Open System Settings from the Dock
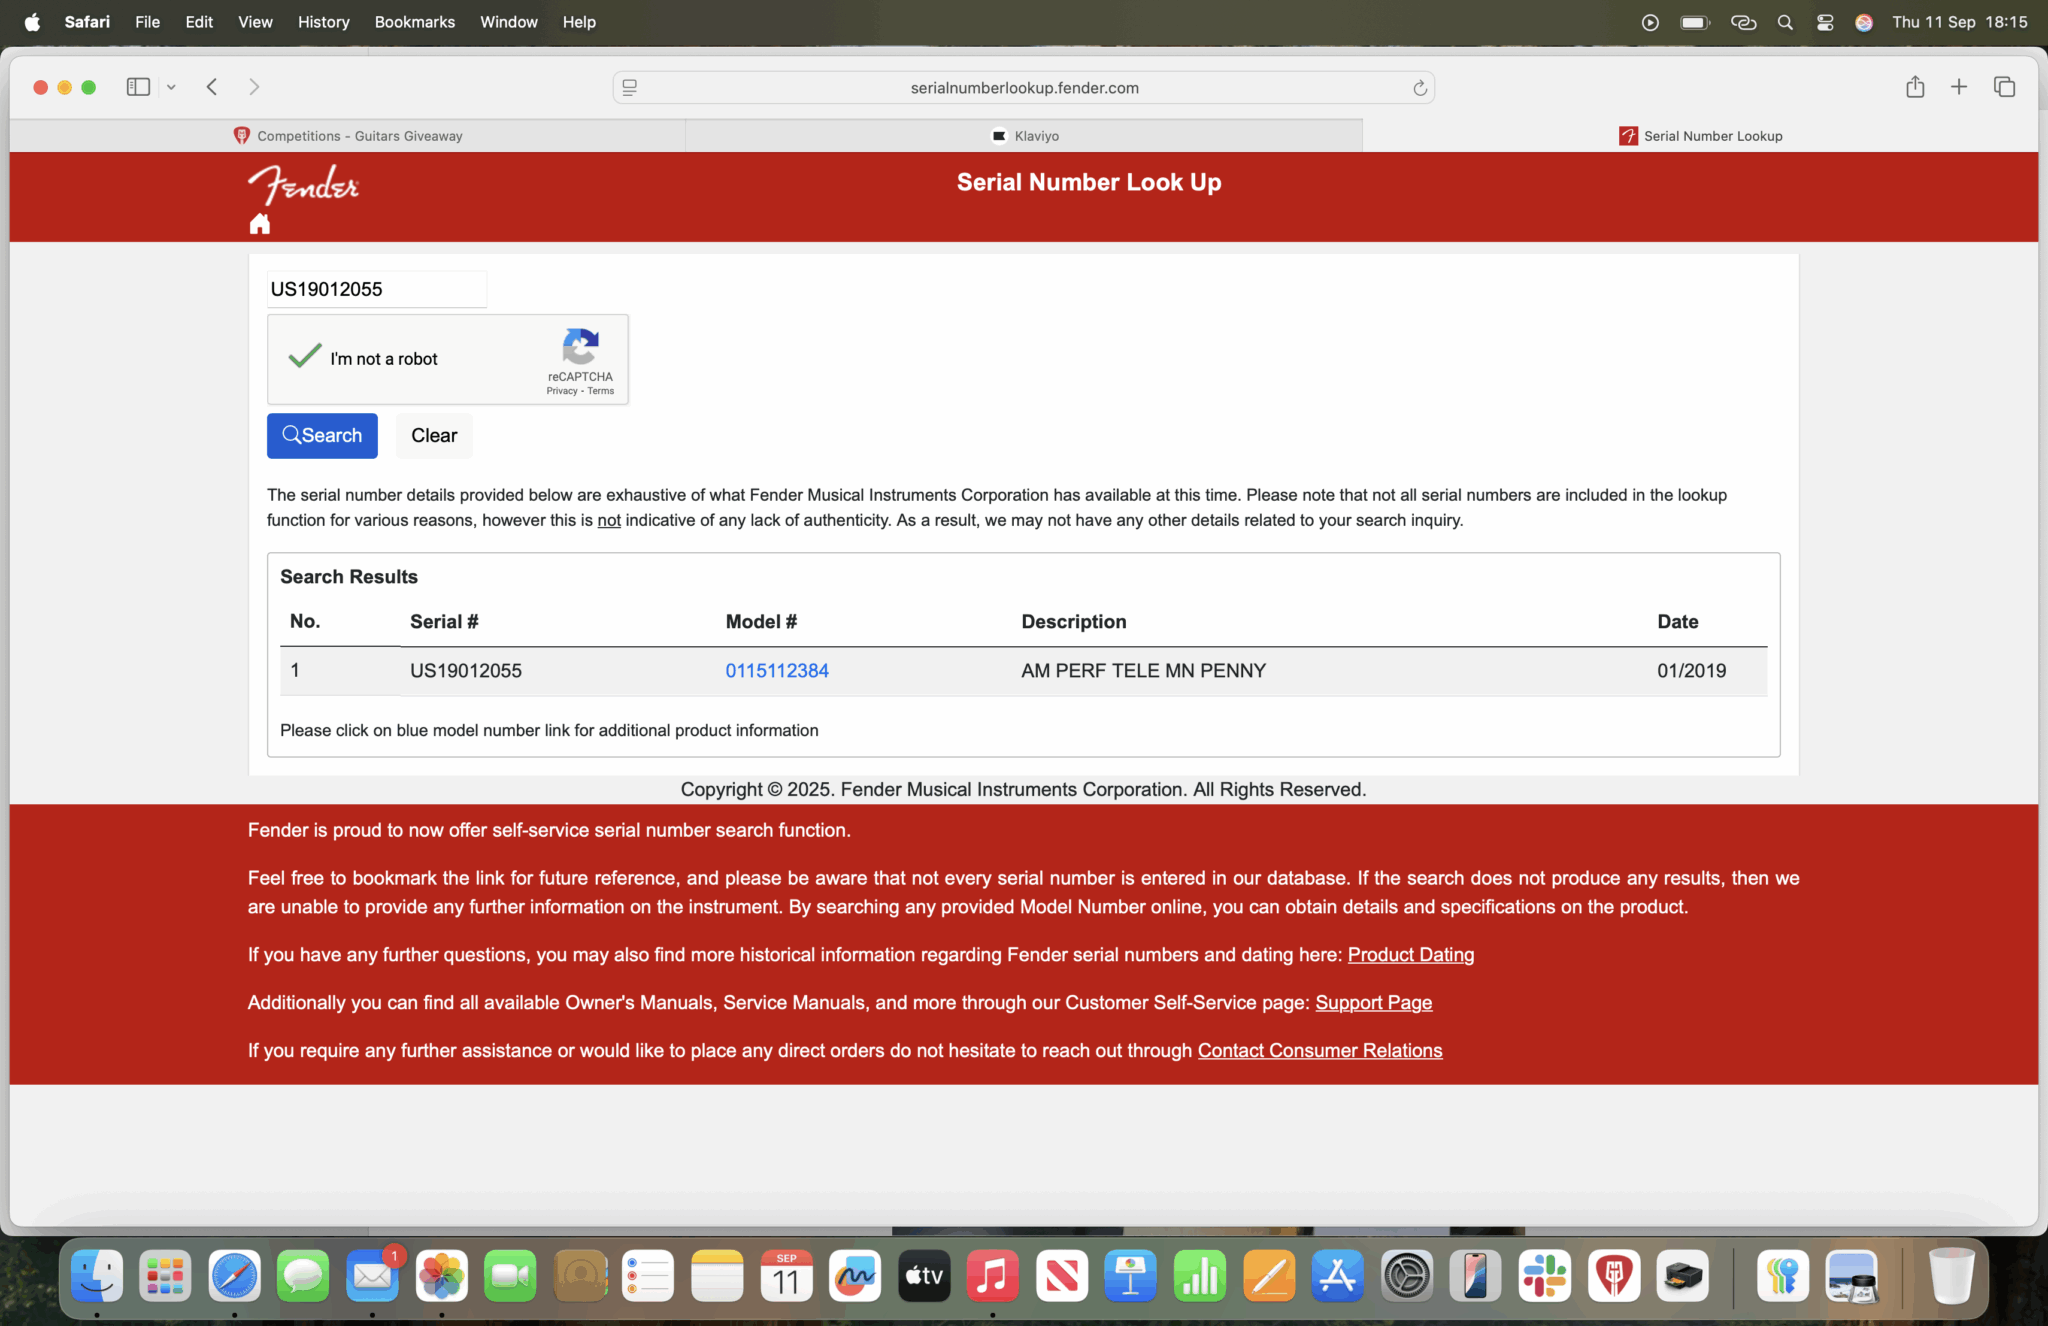This screenshot has height=1326, width=2048. tap(1407, 1276)
